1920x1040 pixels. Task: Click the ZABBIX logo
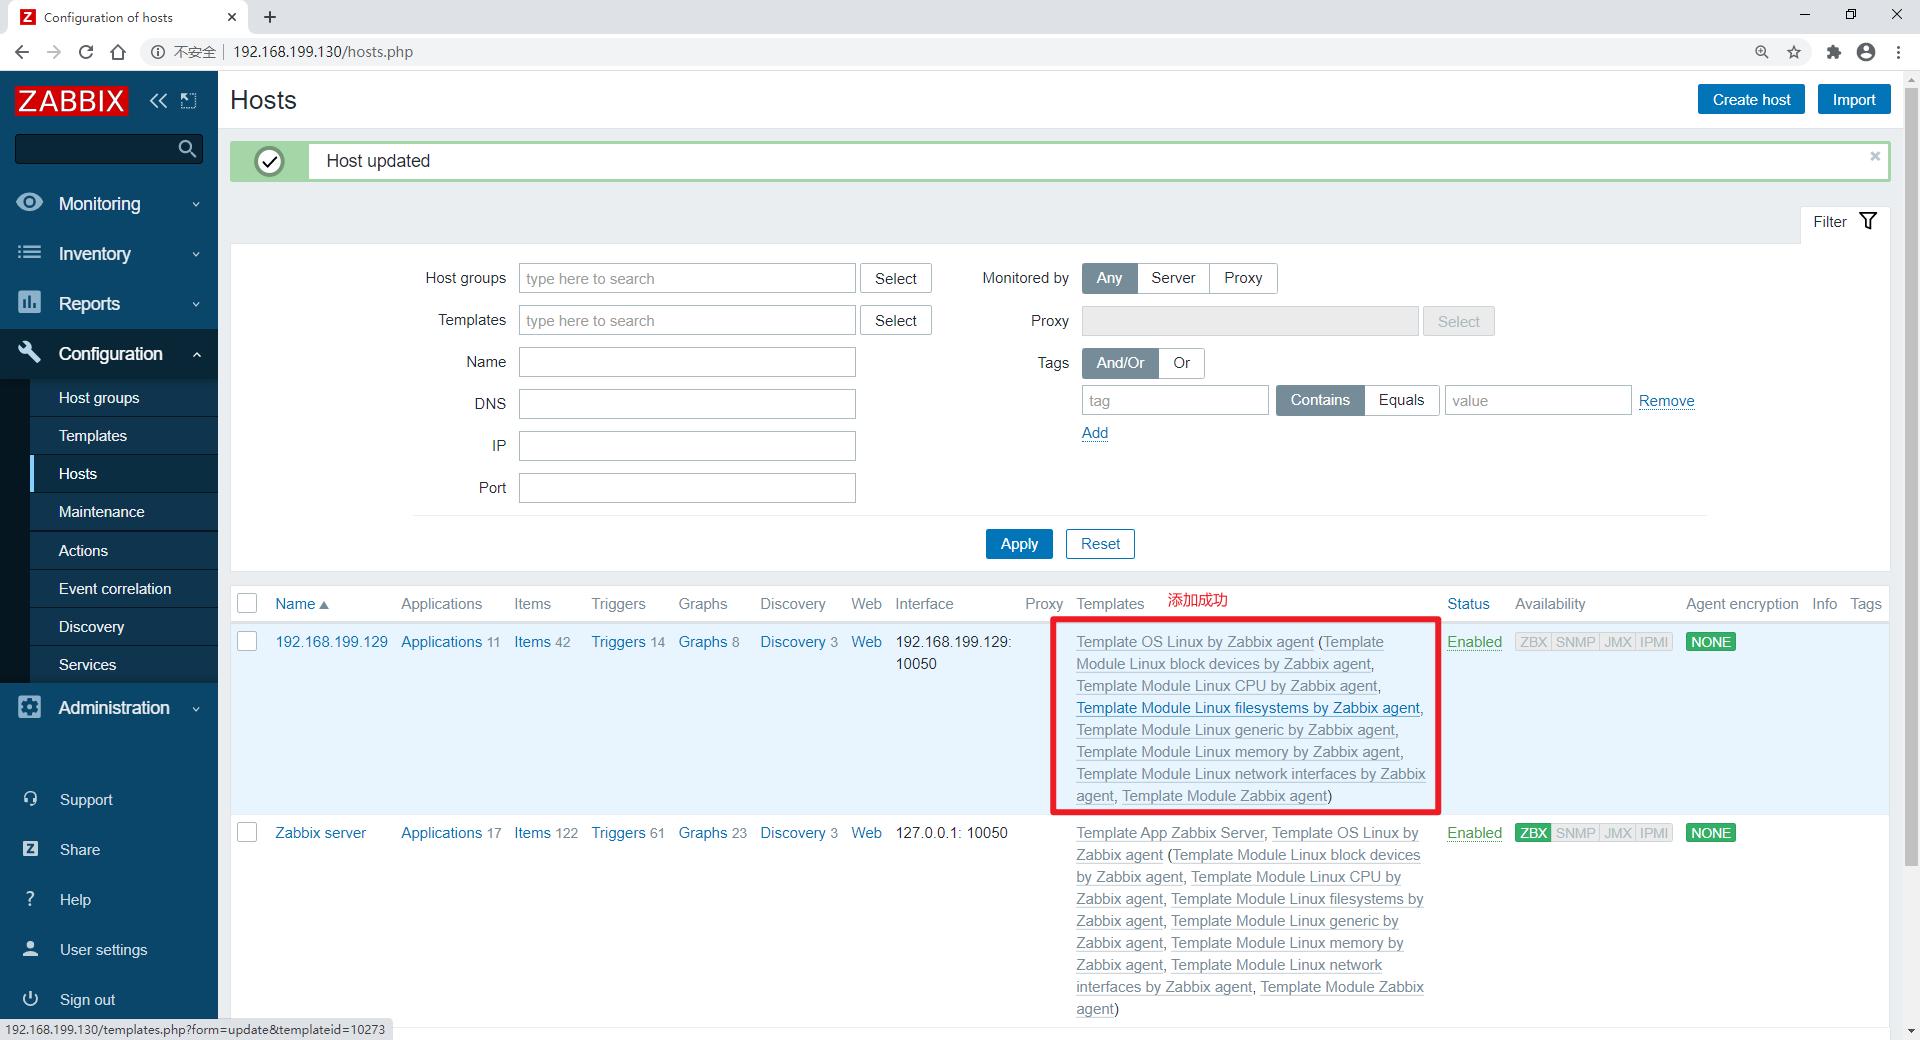click(x=71, y=100)
